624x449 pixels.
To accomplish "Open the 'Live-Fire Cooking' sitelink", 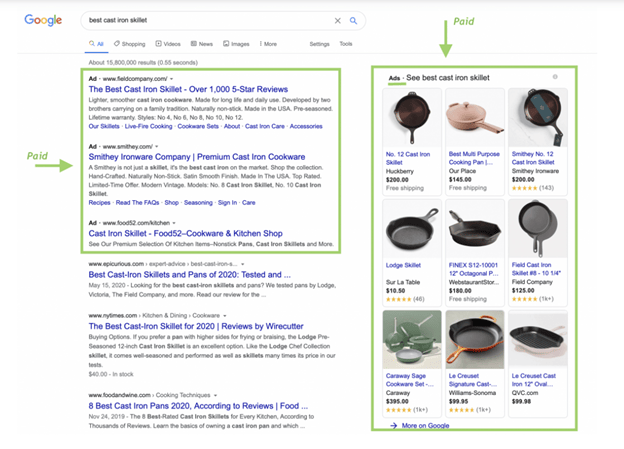I will click(x=148, y=126).
